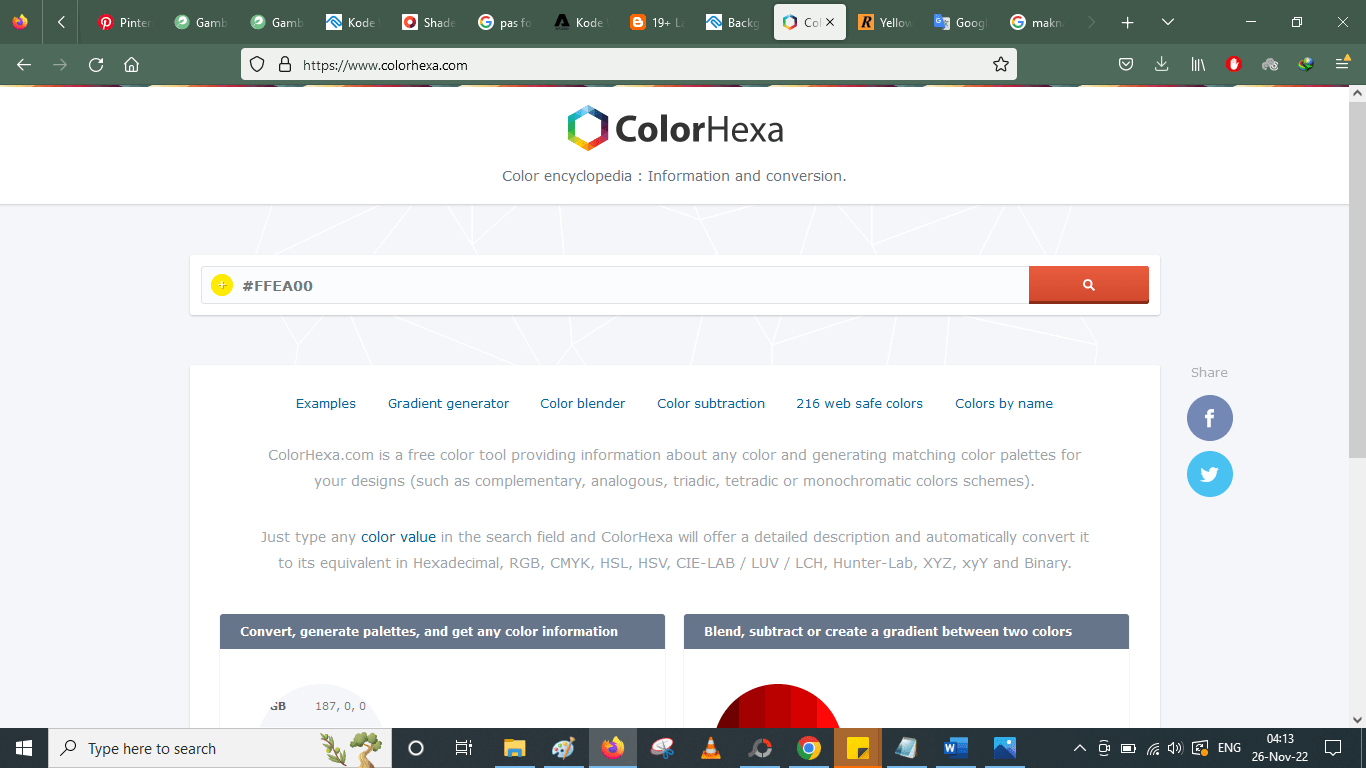The width and height of the screenshot is (1366, 768).
Task: Switch to the Google Translate tab
Action: point(960,22)
